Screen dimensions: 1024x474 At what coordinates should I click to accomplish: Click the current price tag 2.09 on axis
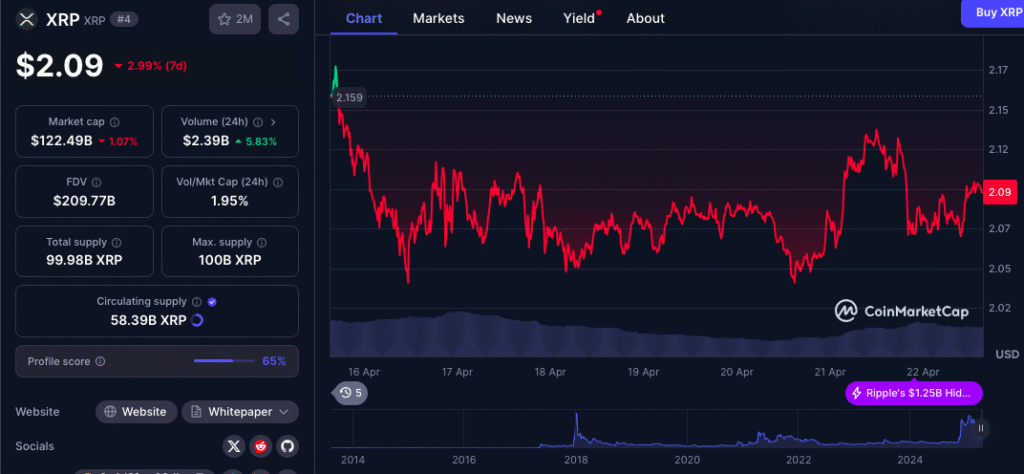coord(999,192)
